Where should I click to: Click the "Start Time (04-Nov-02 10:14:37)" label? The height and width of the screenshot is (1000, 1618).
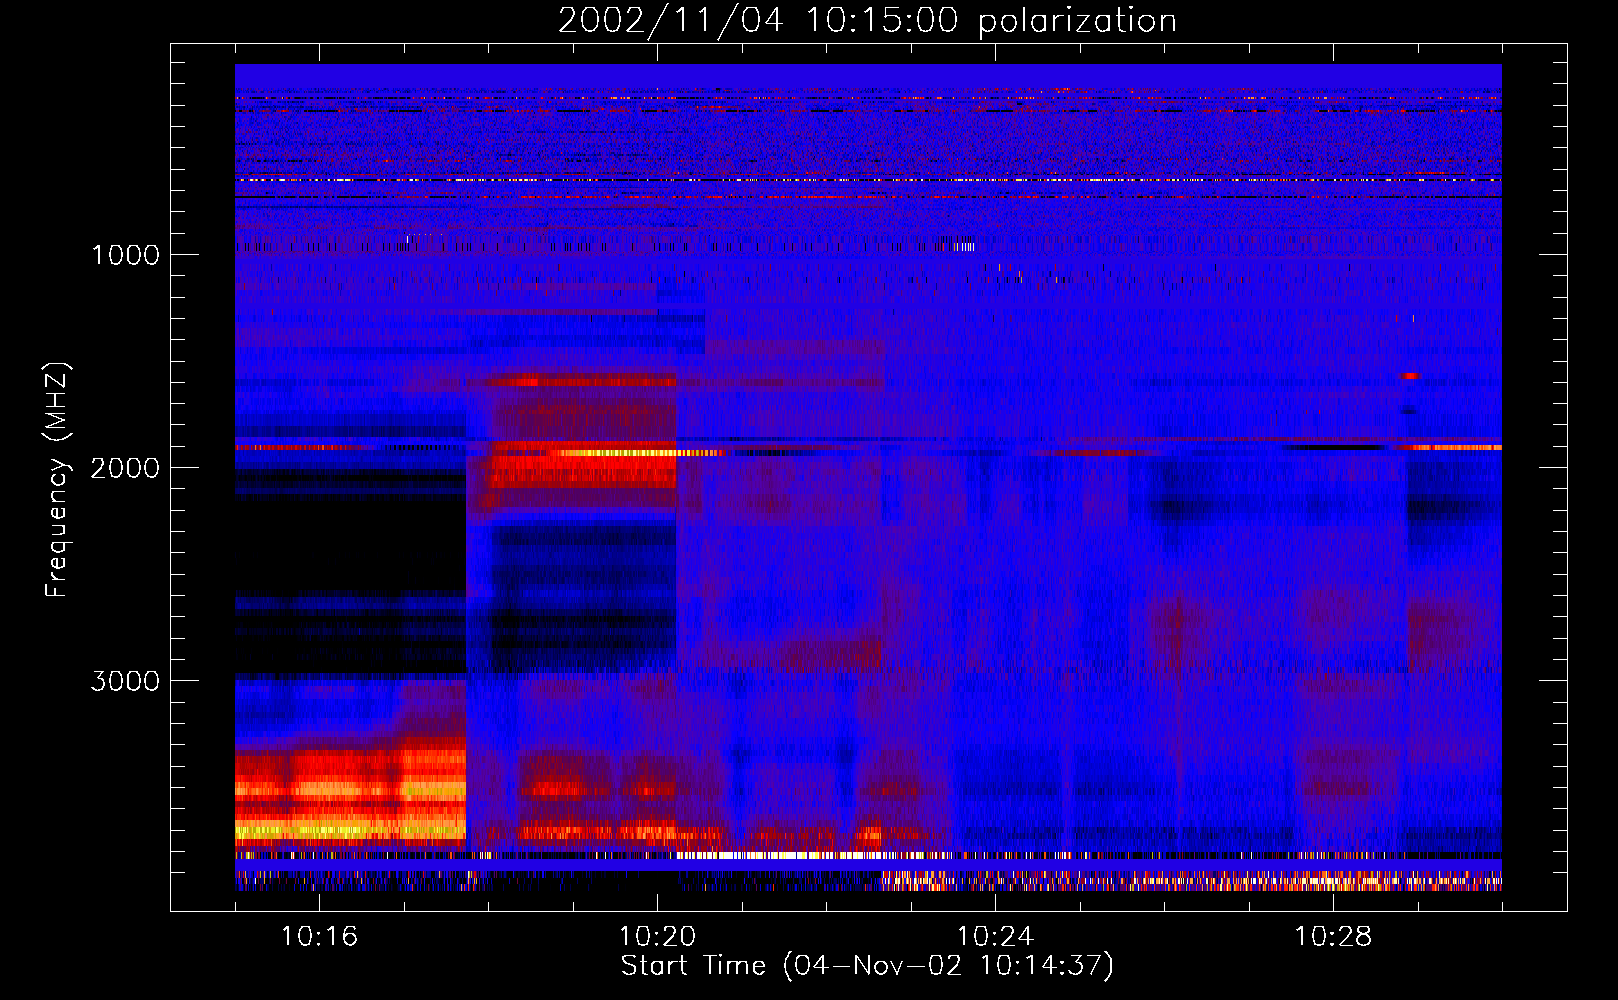tap(867, 966)
